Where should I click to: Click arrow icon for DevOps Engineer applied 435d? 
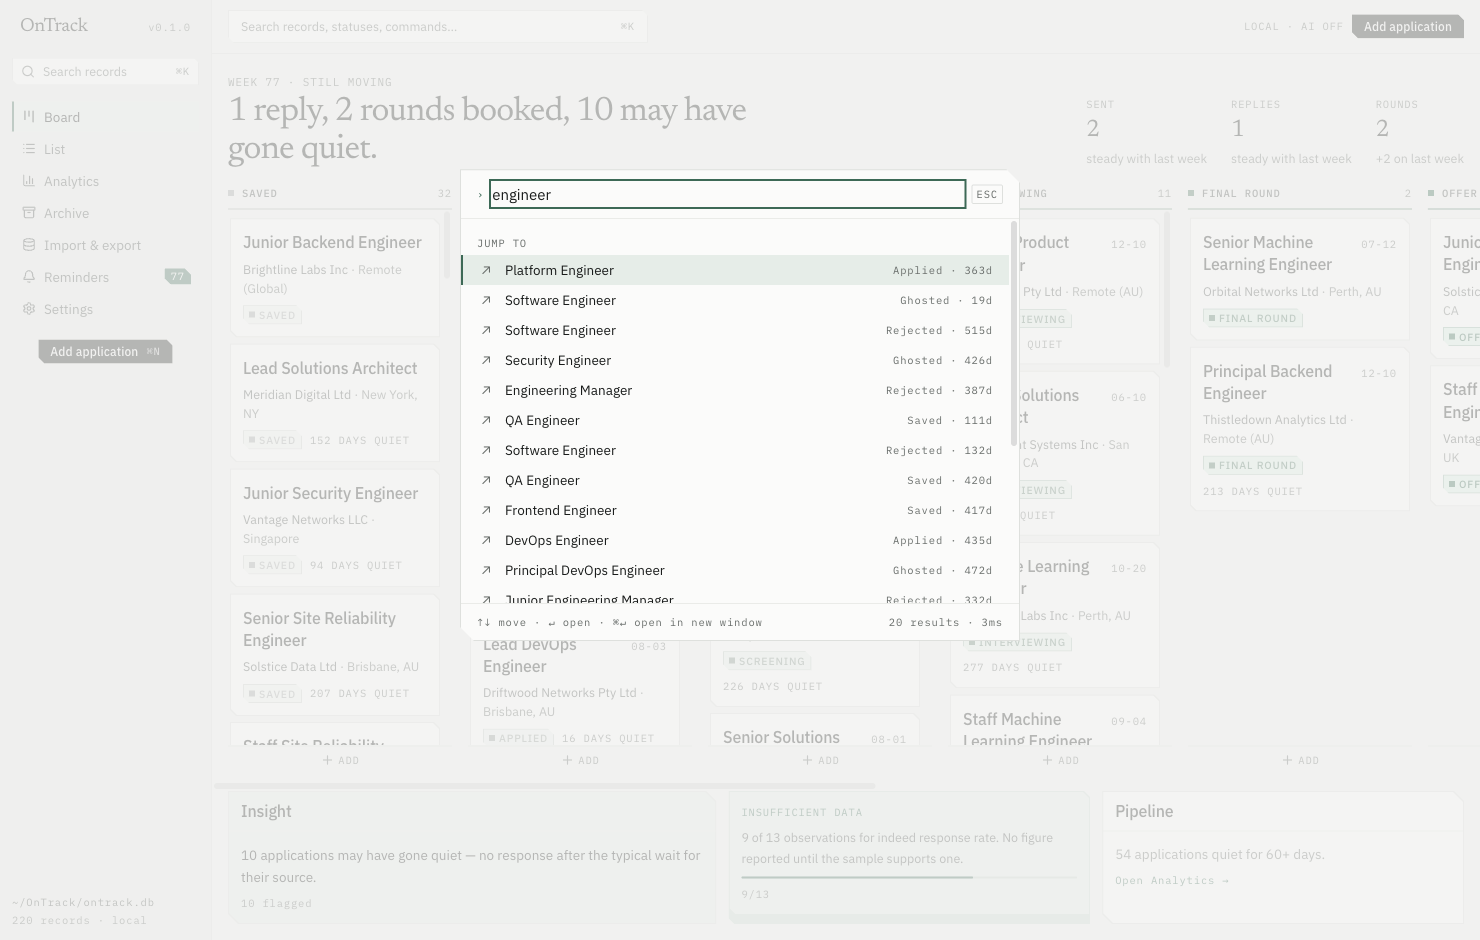(x=486, y=540)
